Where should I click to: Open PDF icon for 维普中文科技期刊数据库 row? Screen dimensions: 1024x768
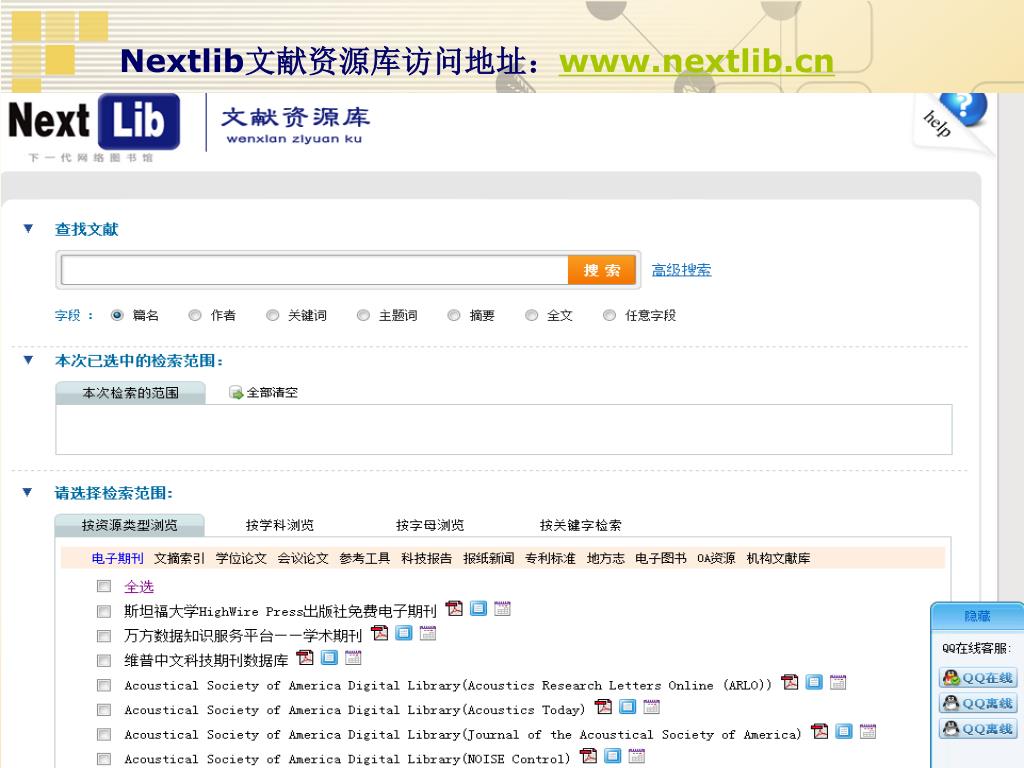(x=305, y=658)
